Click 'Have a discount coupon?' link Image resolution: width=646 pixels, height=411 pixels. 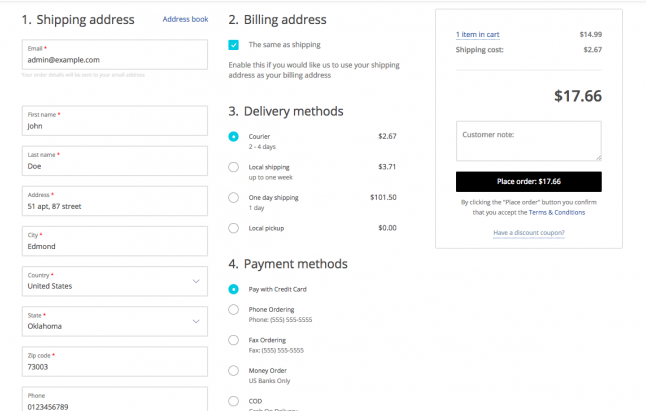pos(529,233)
